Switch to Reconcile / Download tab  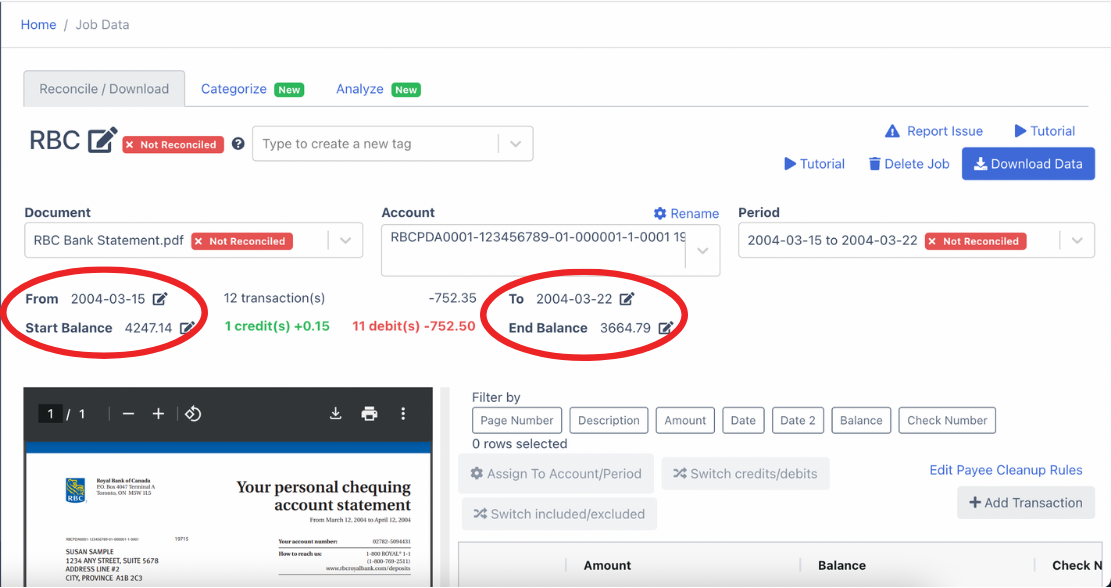pos(104,89)
